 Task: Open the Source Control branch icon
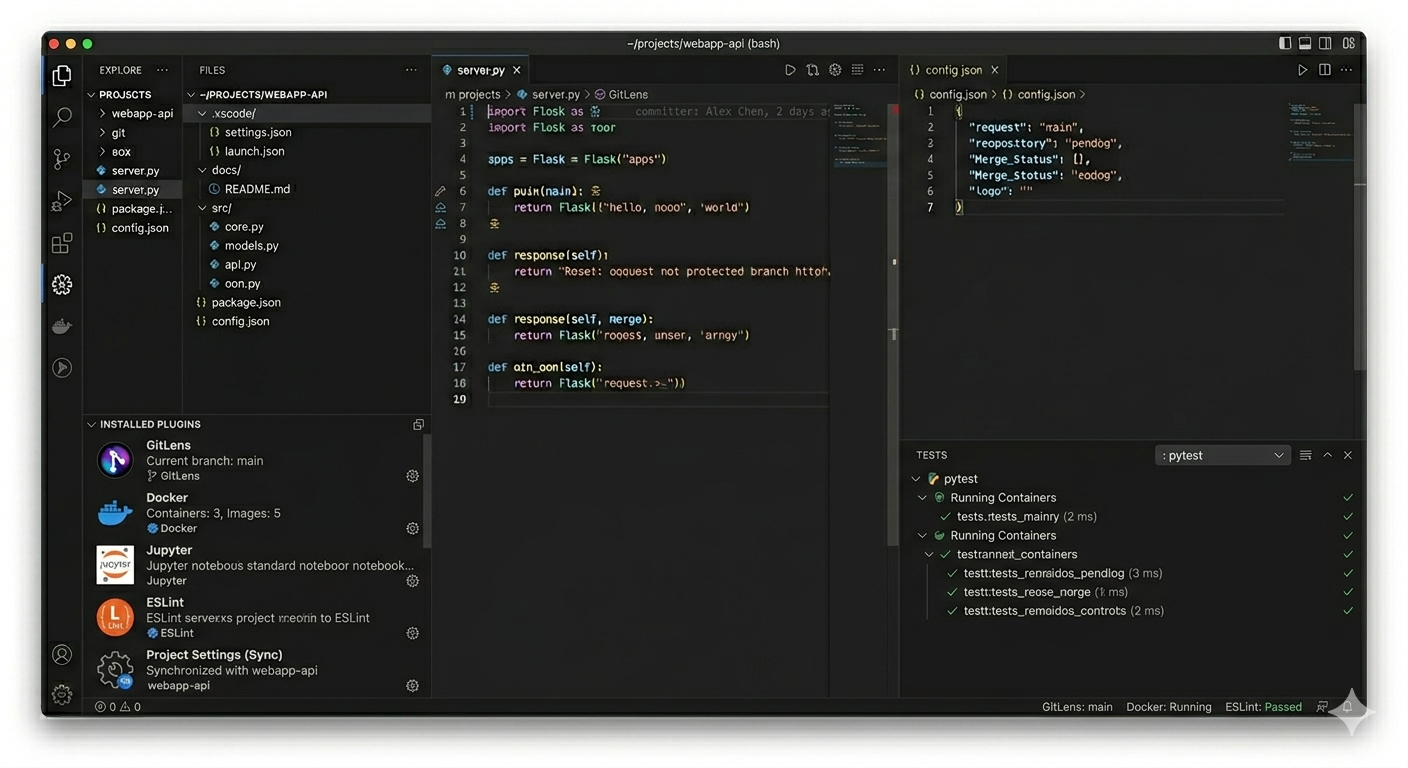62,159
